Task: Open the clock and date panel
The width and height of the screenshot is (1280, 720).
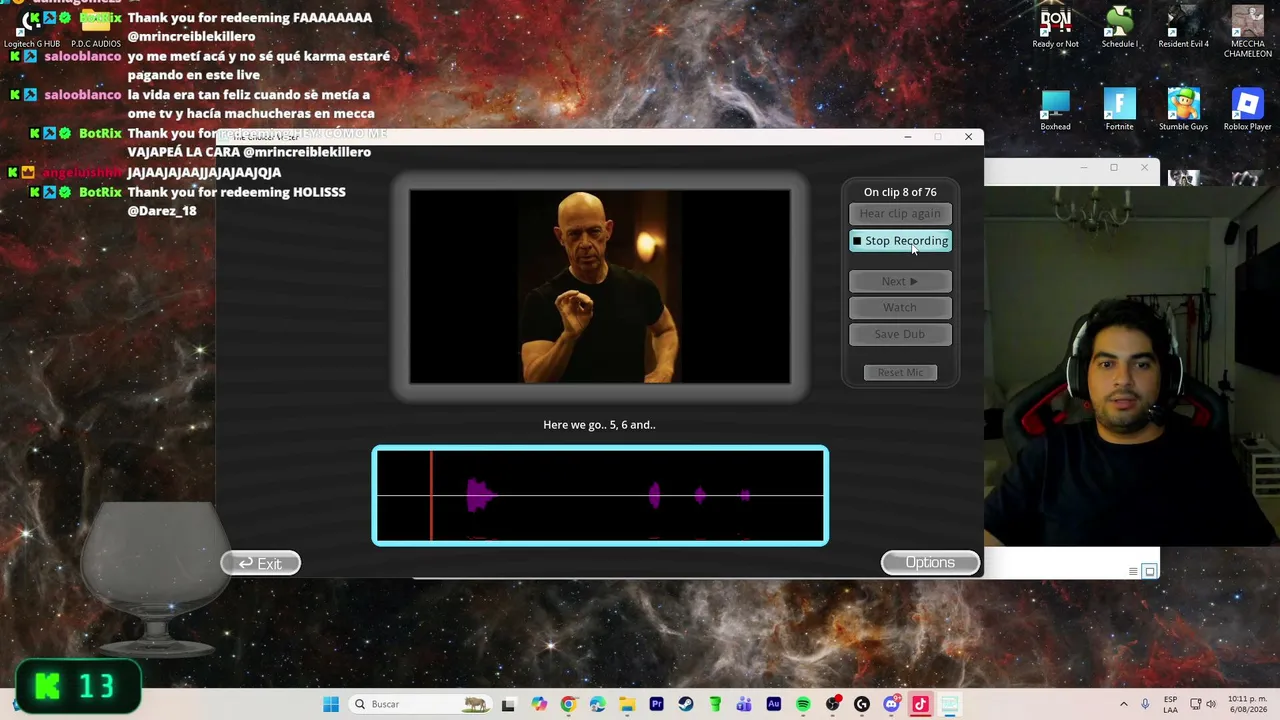Action: coord(1249,704)
